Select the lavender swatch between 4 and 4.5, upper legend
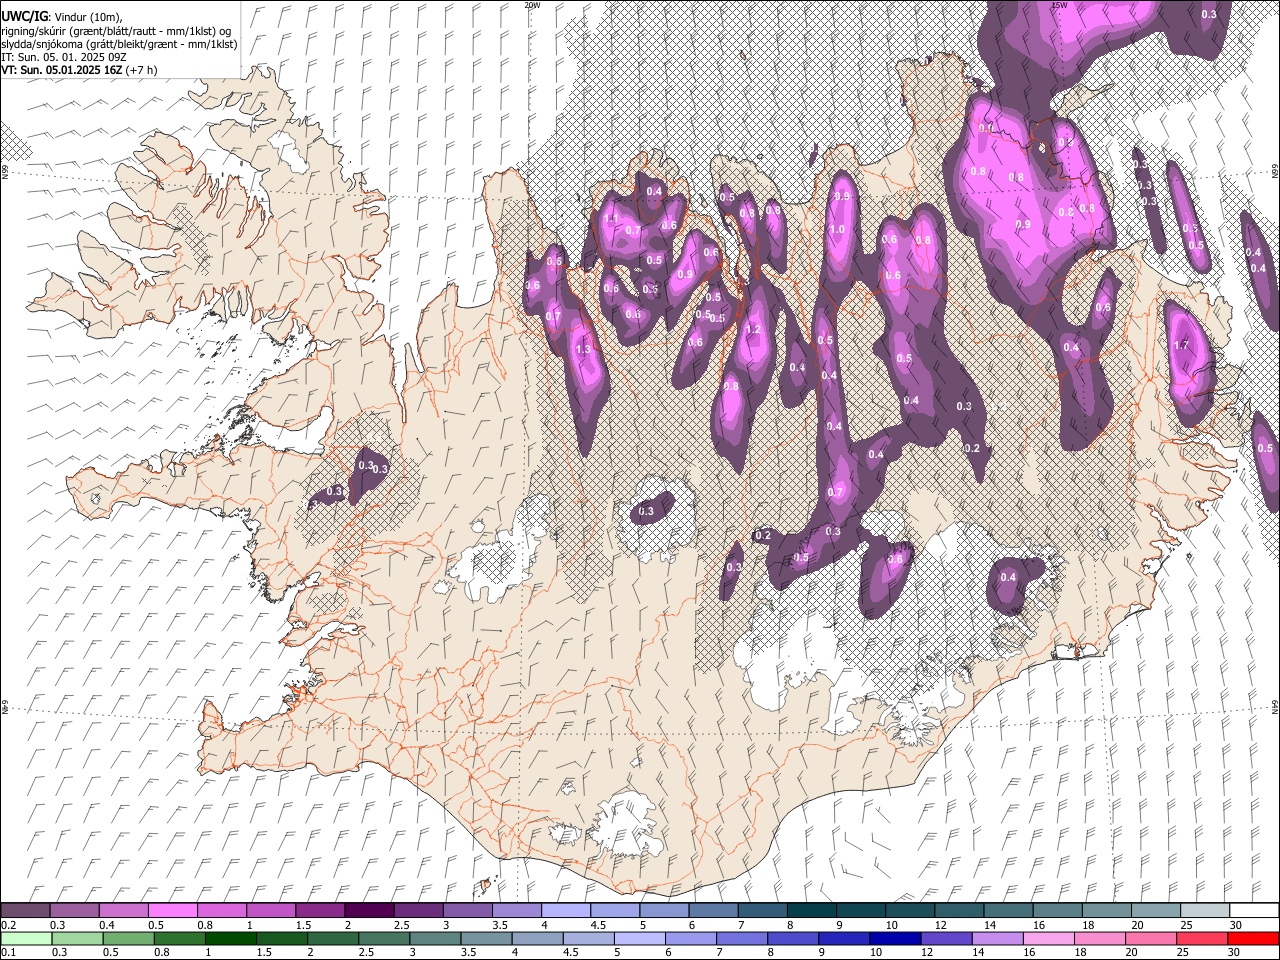 565,910
